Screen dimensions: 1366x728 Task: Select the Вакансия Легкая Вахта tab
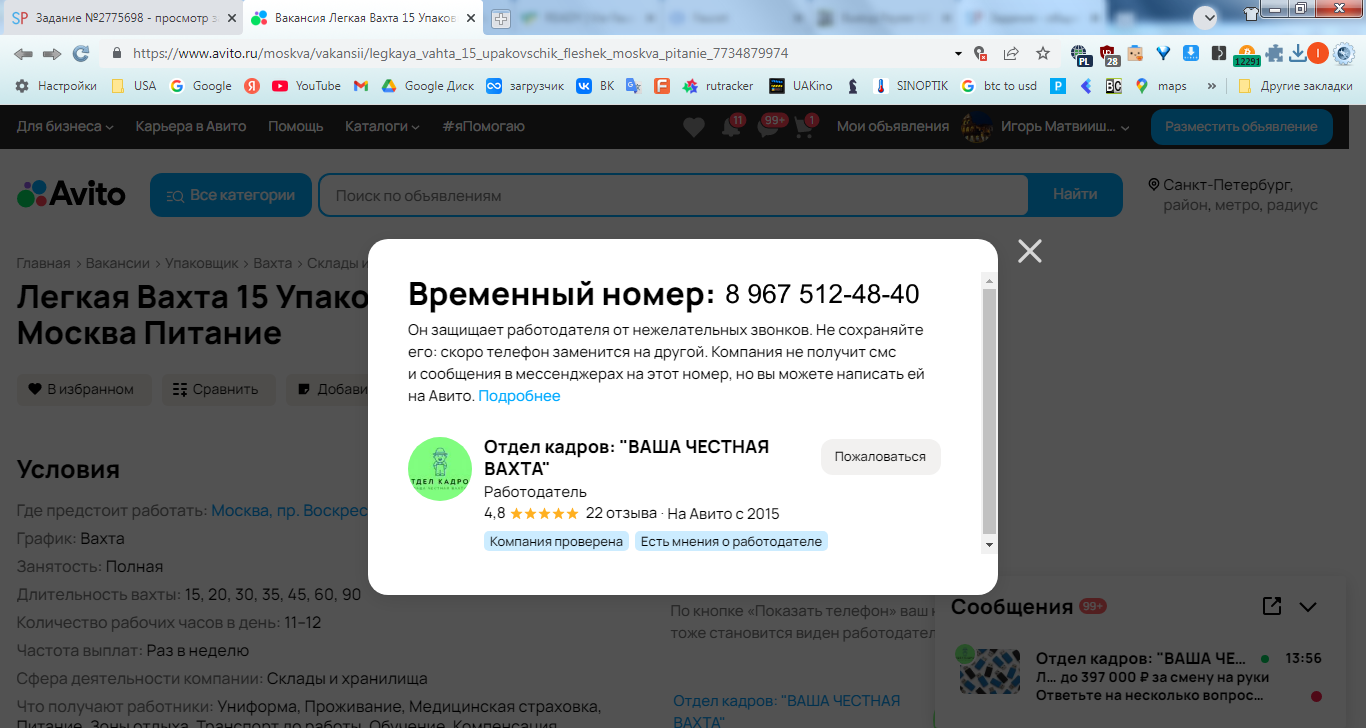coord(365,18)
